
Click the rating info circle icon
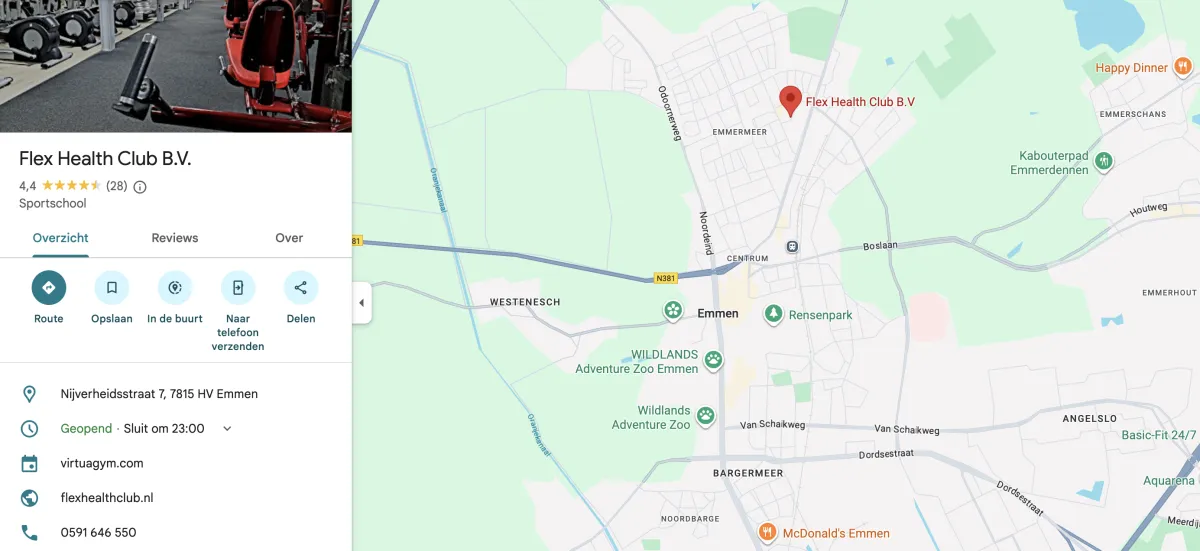(140, 186)
